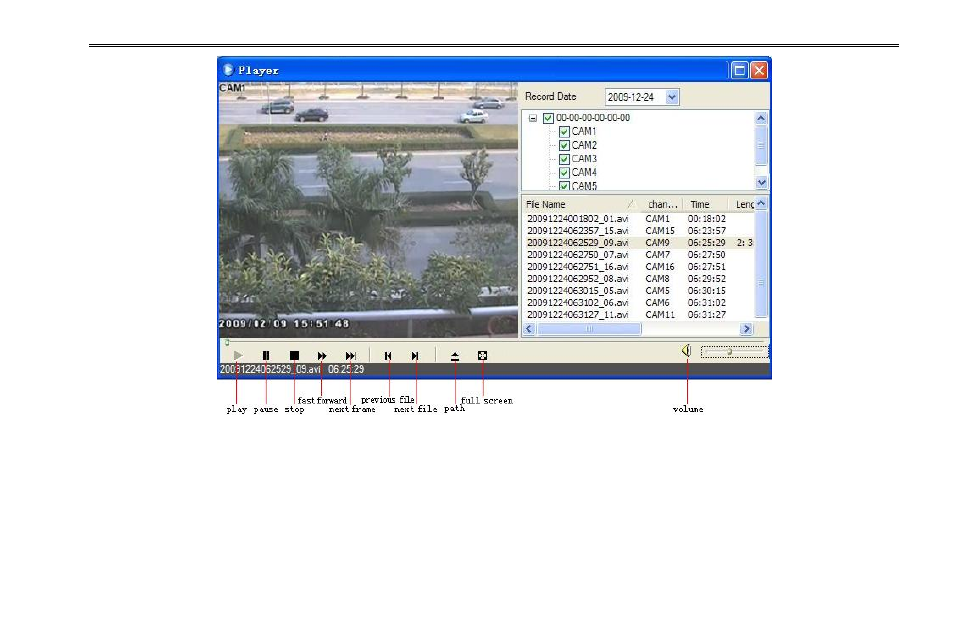
Task: Start playback with the play button
Action: tap(238, 355)
